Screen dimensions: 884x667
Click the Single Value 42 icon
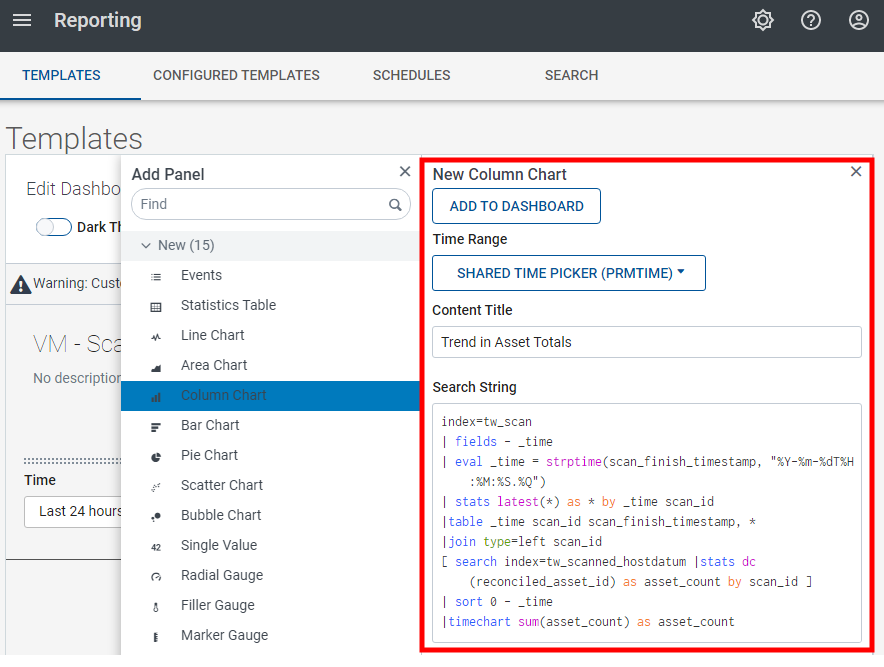coord(156,547)
